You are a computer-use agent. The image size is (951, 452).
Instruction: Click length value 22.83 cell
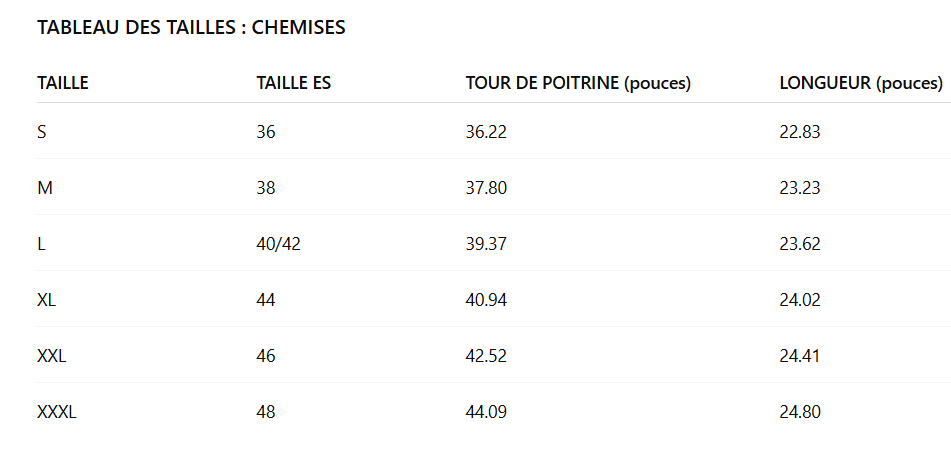(800, 132)
